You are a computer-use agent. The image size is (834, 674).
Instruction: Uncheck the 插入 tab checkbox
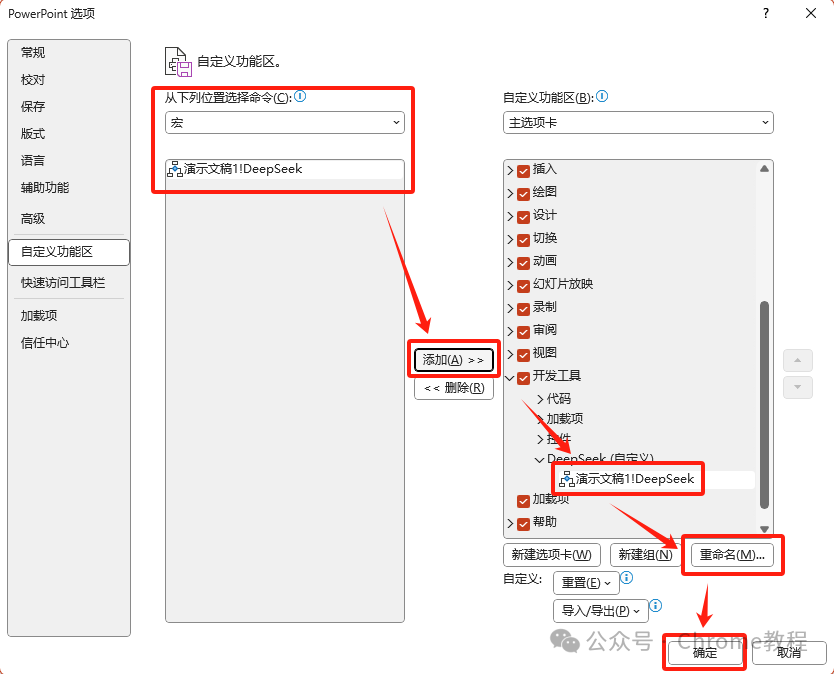tap(523, 171)
